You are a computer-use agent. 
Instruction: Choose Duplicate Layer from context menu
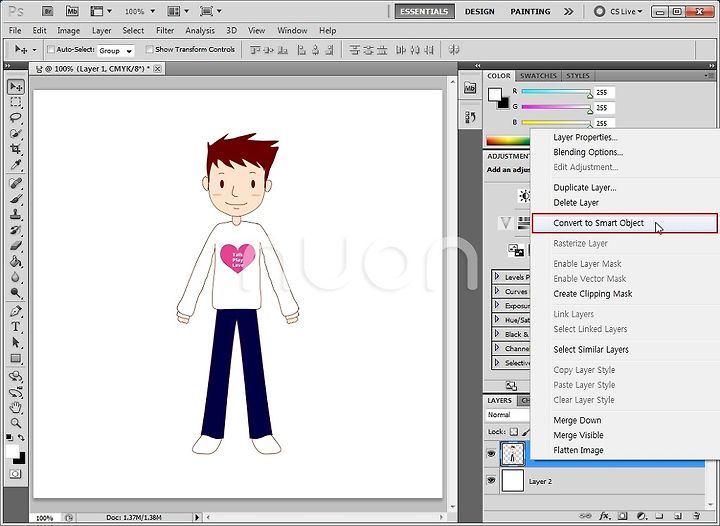tap(585, 187)
